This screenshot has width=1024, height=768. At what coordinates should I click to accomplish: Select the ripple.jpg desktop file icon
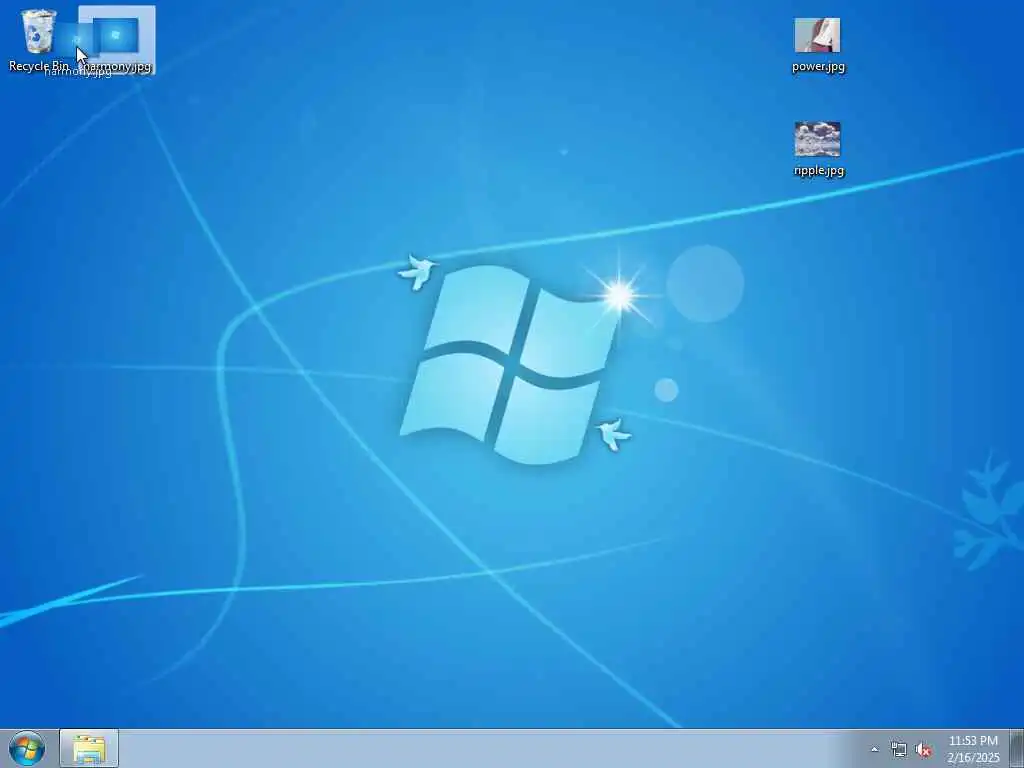[x=818, y=139]
